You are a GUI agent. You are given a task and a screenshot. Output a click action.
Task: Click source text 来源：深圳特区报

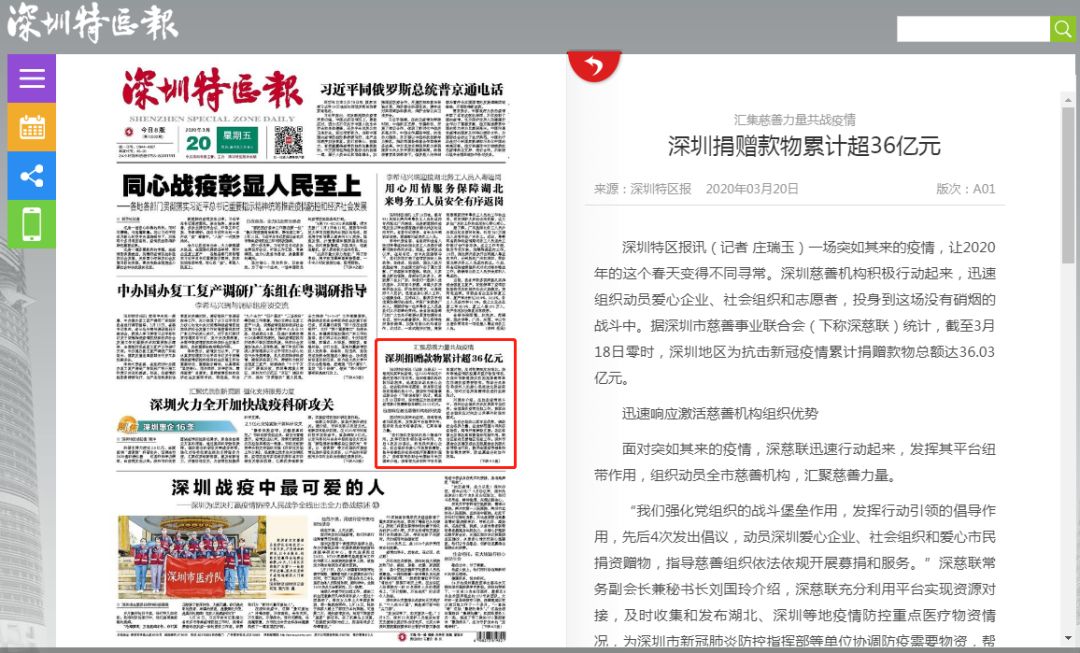pos(643,189)
